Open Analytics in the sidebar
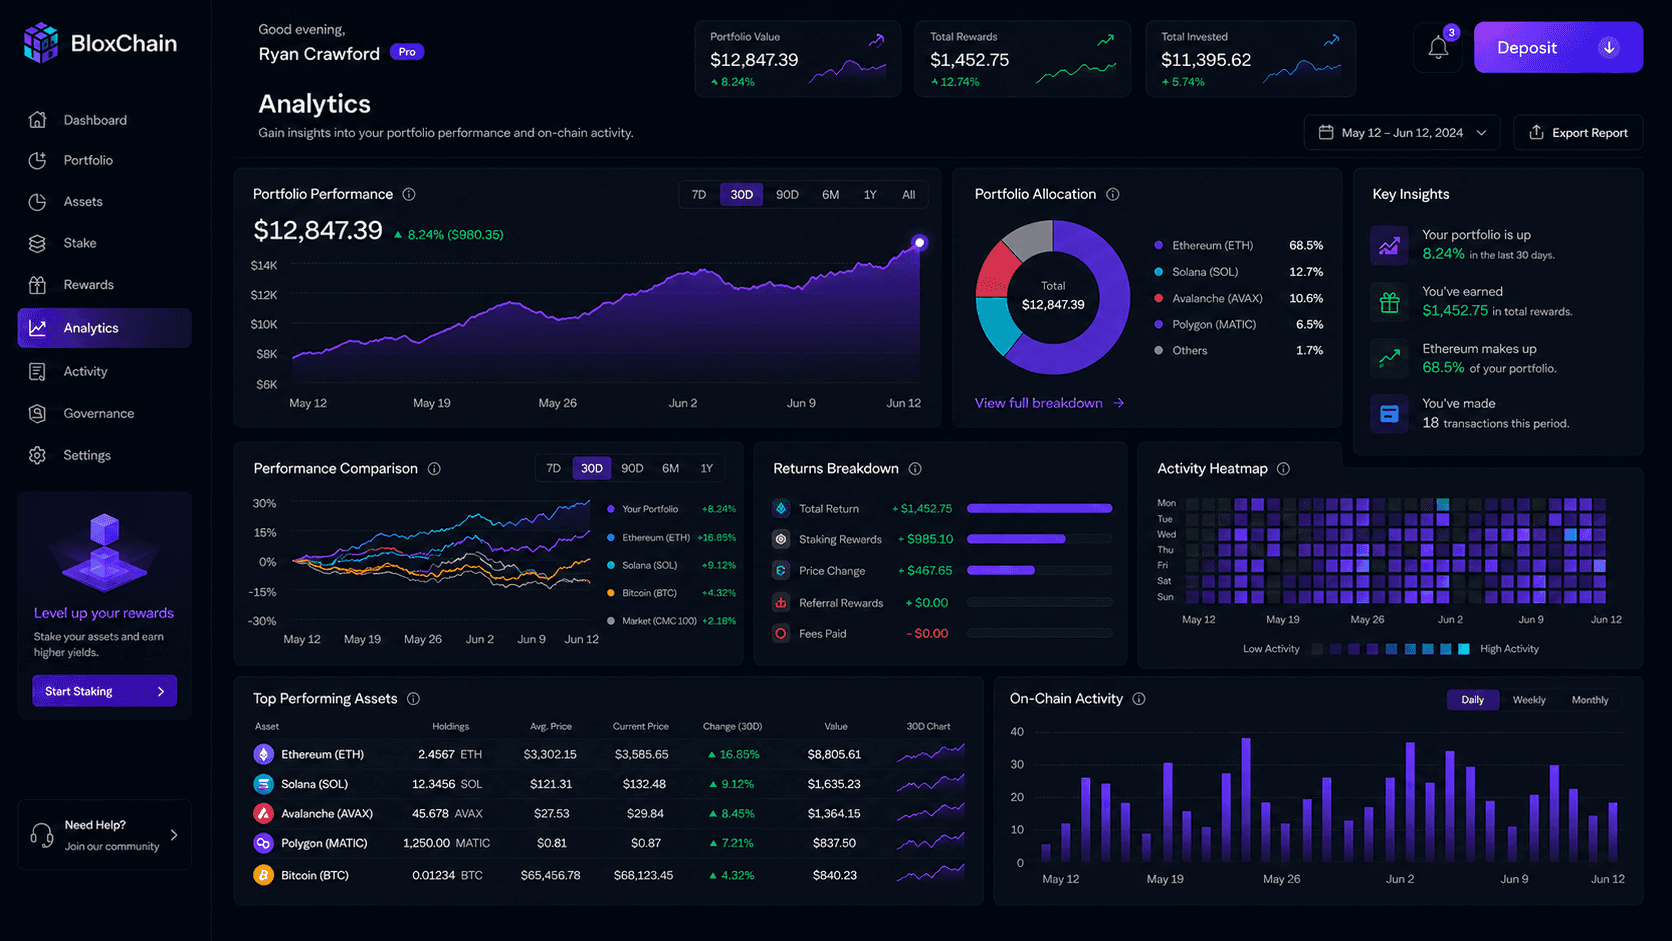Viewport: 1672px width, 941px height. coord(104,328)
